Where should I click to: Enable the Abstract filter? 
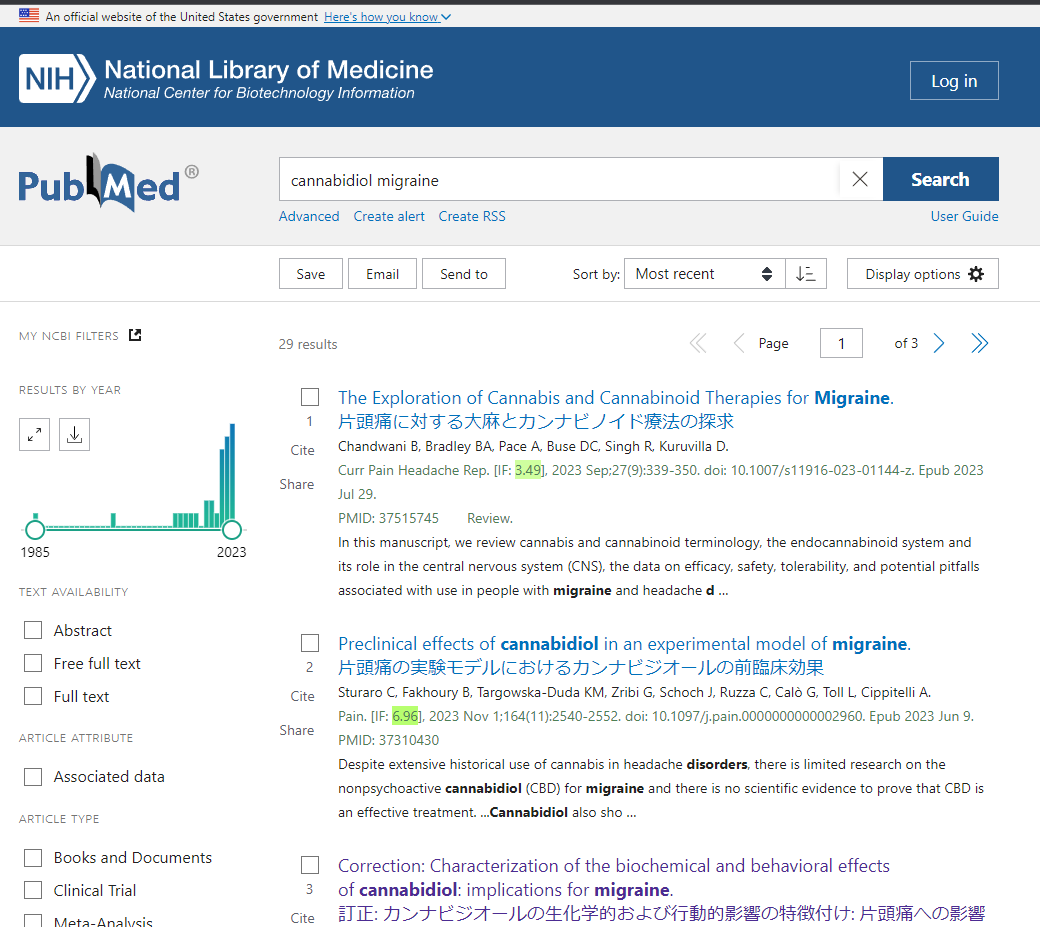point(32,630)
